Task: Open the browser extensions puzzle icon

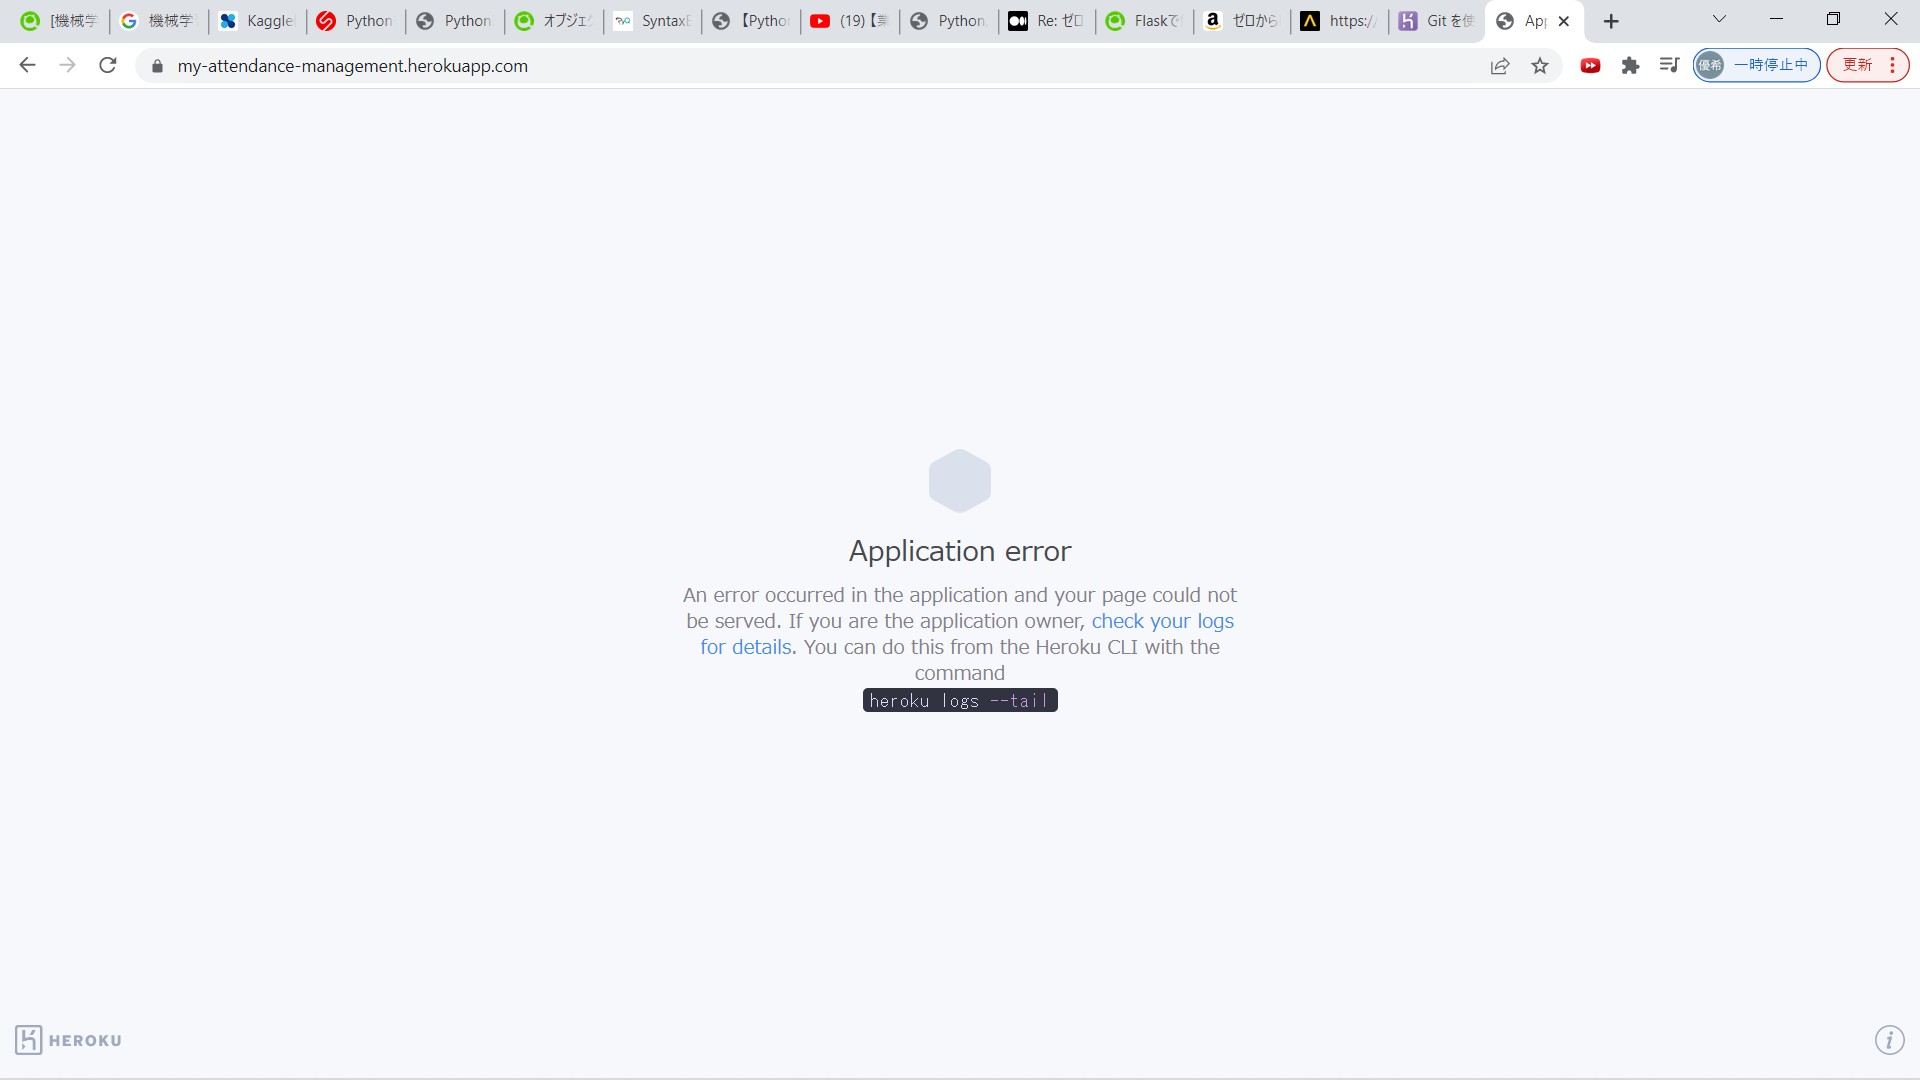Action: 1631,65
